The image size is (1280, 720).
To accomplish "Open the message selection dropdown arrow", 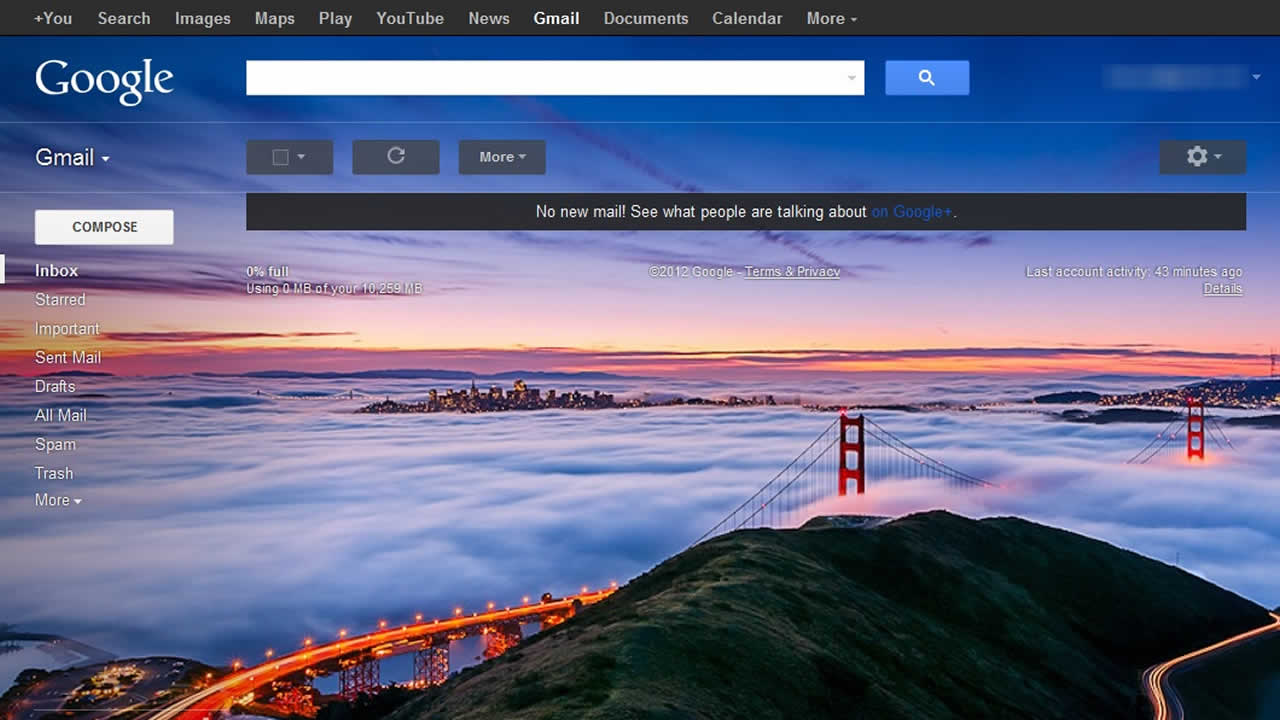I will [x=301, y=157].
